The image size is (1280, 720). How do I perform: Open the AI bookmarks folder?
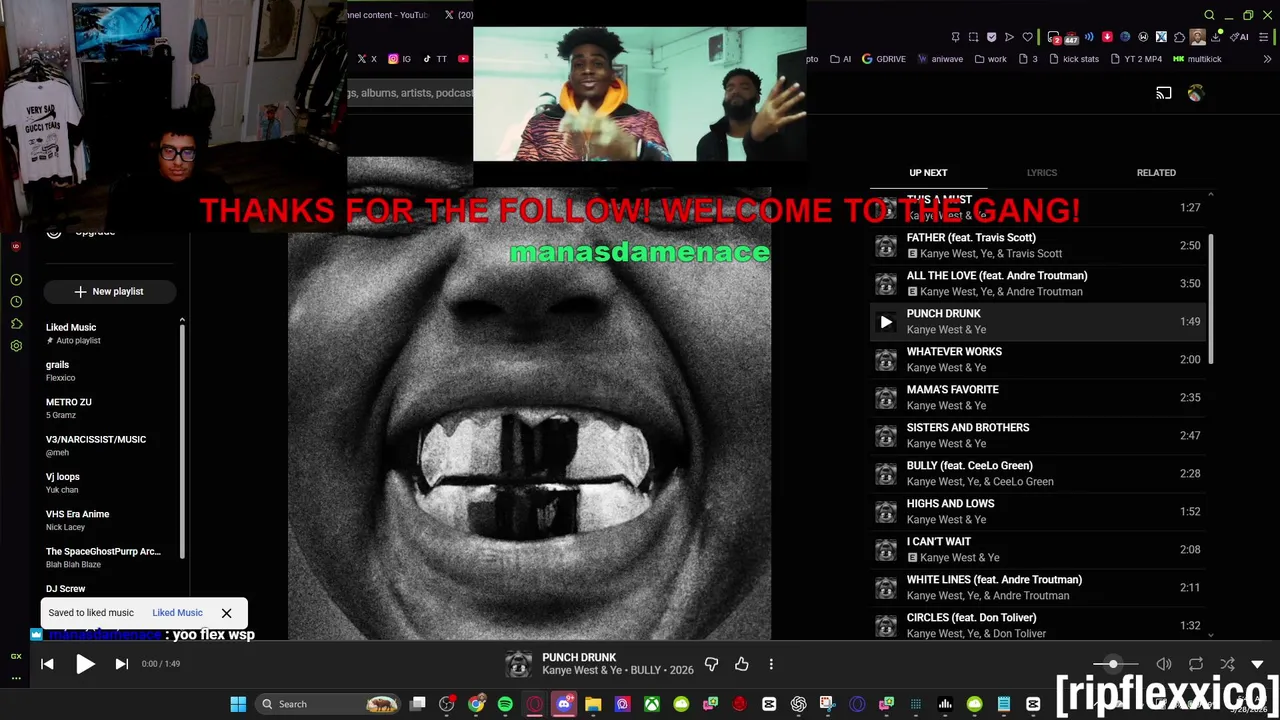[840, 59]
